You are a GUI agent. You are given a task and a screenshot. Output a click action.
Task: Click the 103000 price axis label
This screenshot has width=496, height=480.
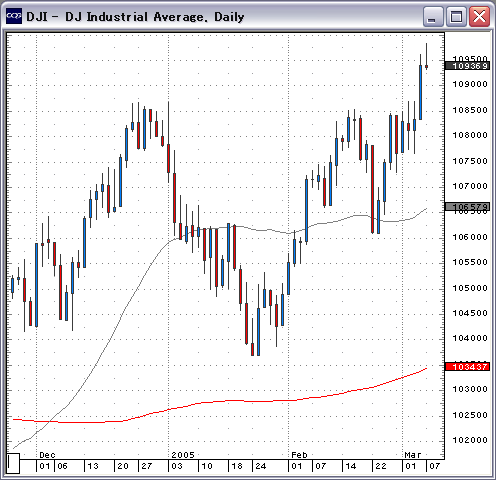470,389
